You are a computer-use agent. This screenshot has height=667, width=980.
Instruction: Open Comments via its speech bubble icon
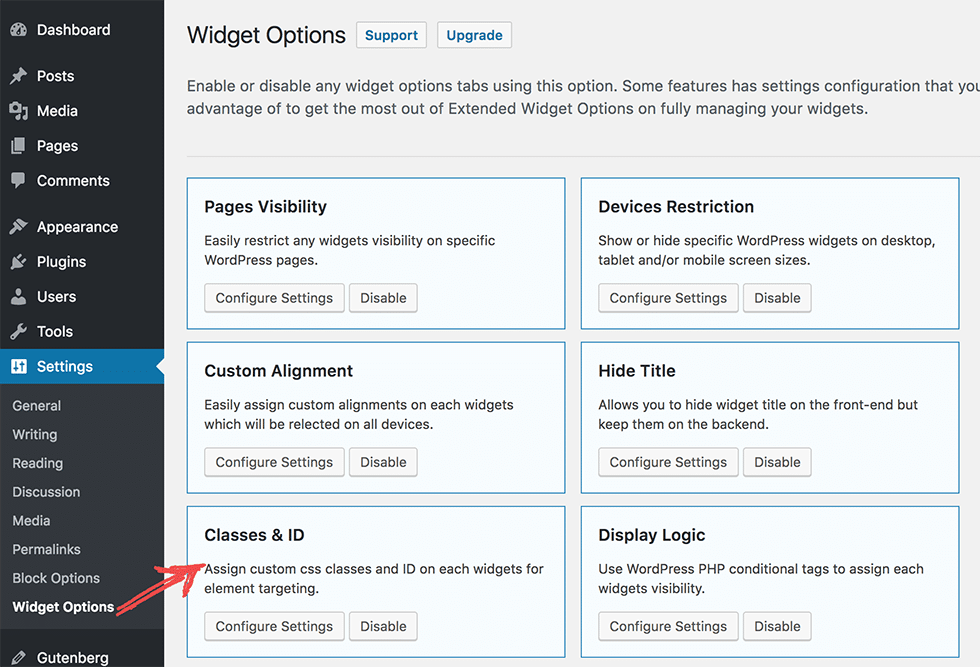pyautogui.click(x=20, y=180)
